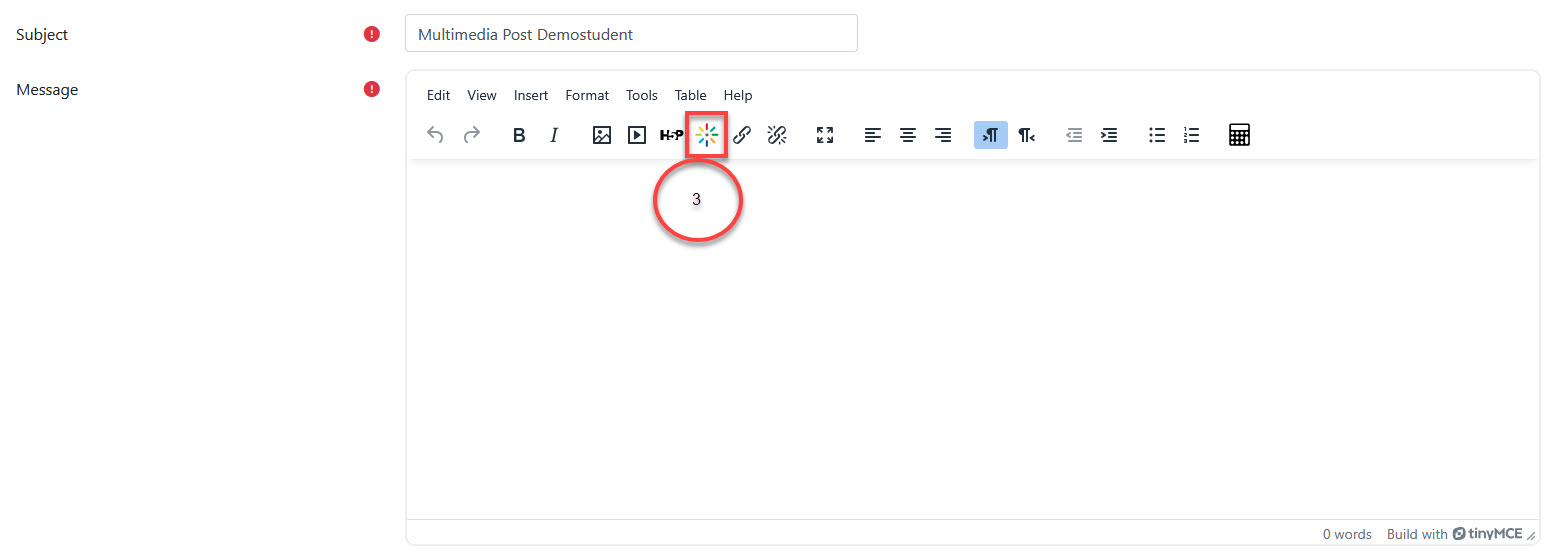The image size is (1559, 554).
Task: Open the multimedia insert icon
Action: (x=637, y=135)
